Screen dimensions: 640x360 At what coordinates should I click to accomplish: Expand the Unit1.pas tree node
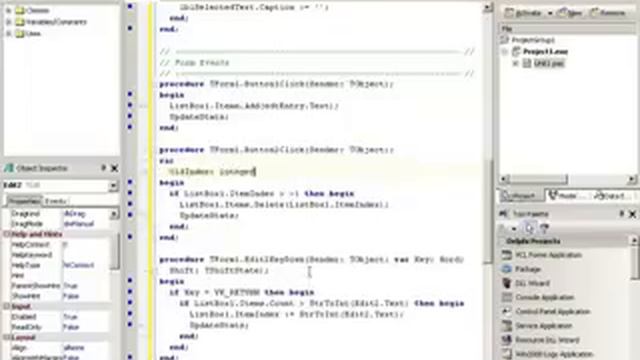pos(516,64)
